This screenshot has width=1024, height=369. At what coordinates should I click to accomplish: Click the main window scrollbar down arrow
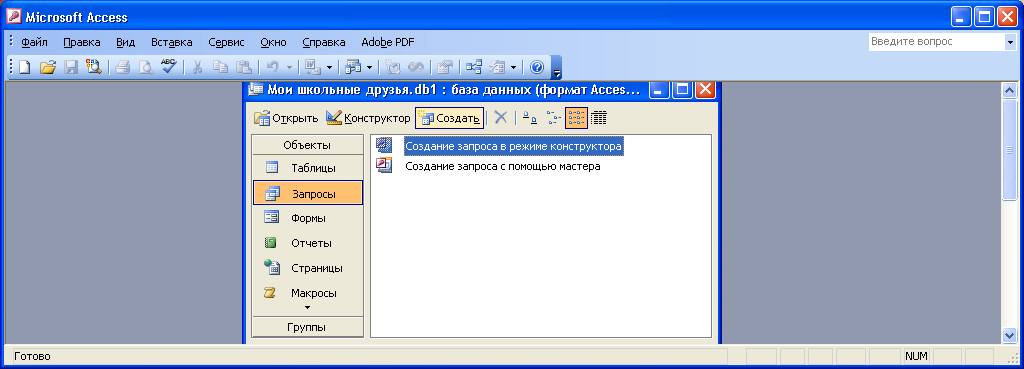[1010, 335]
